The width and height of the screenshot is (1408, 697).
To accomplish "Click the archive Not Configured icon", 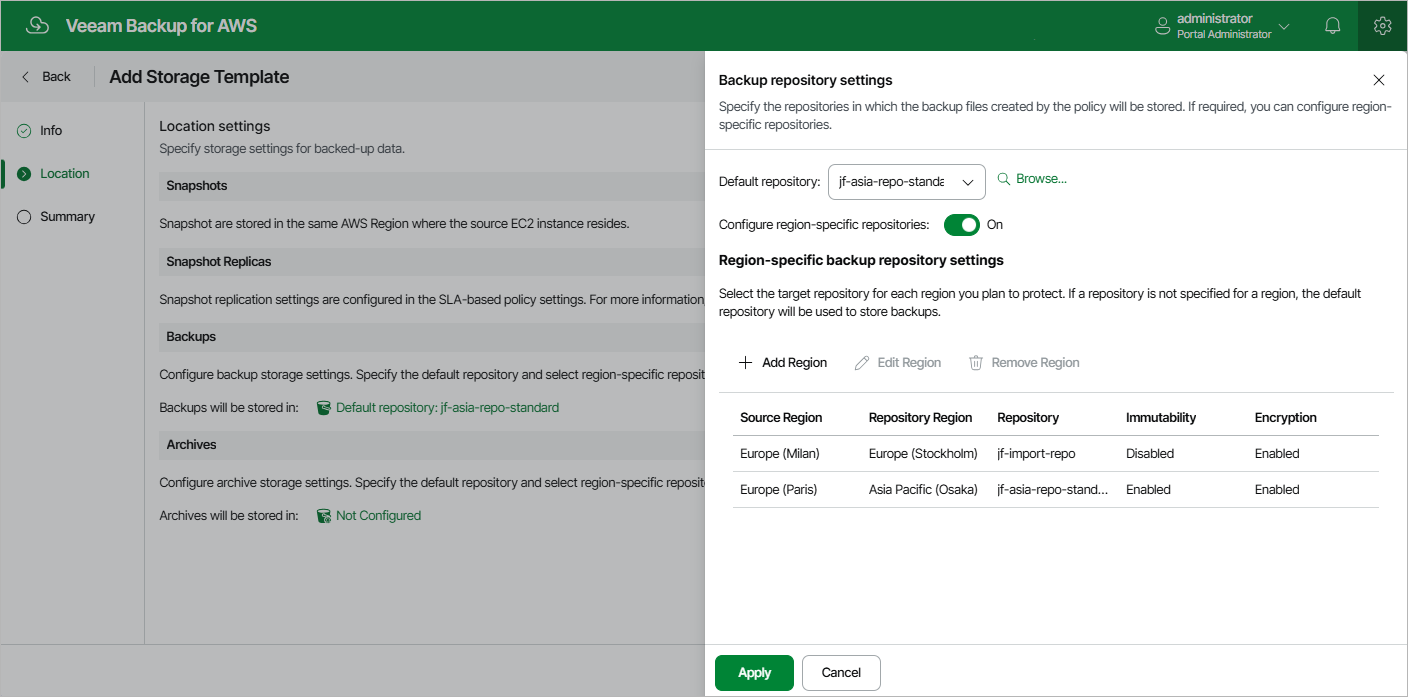I will click(323, 516).
